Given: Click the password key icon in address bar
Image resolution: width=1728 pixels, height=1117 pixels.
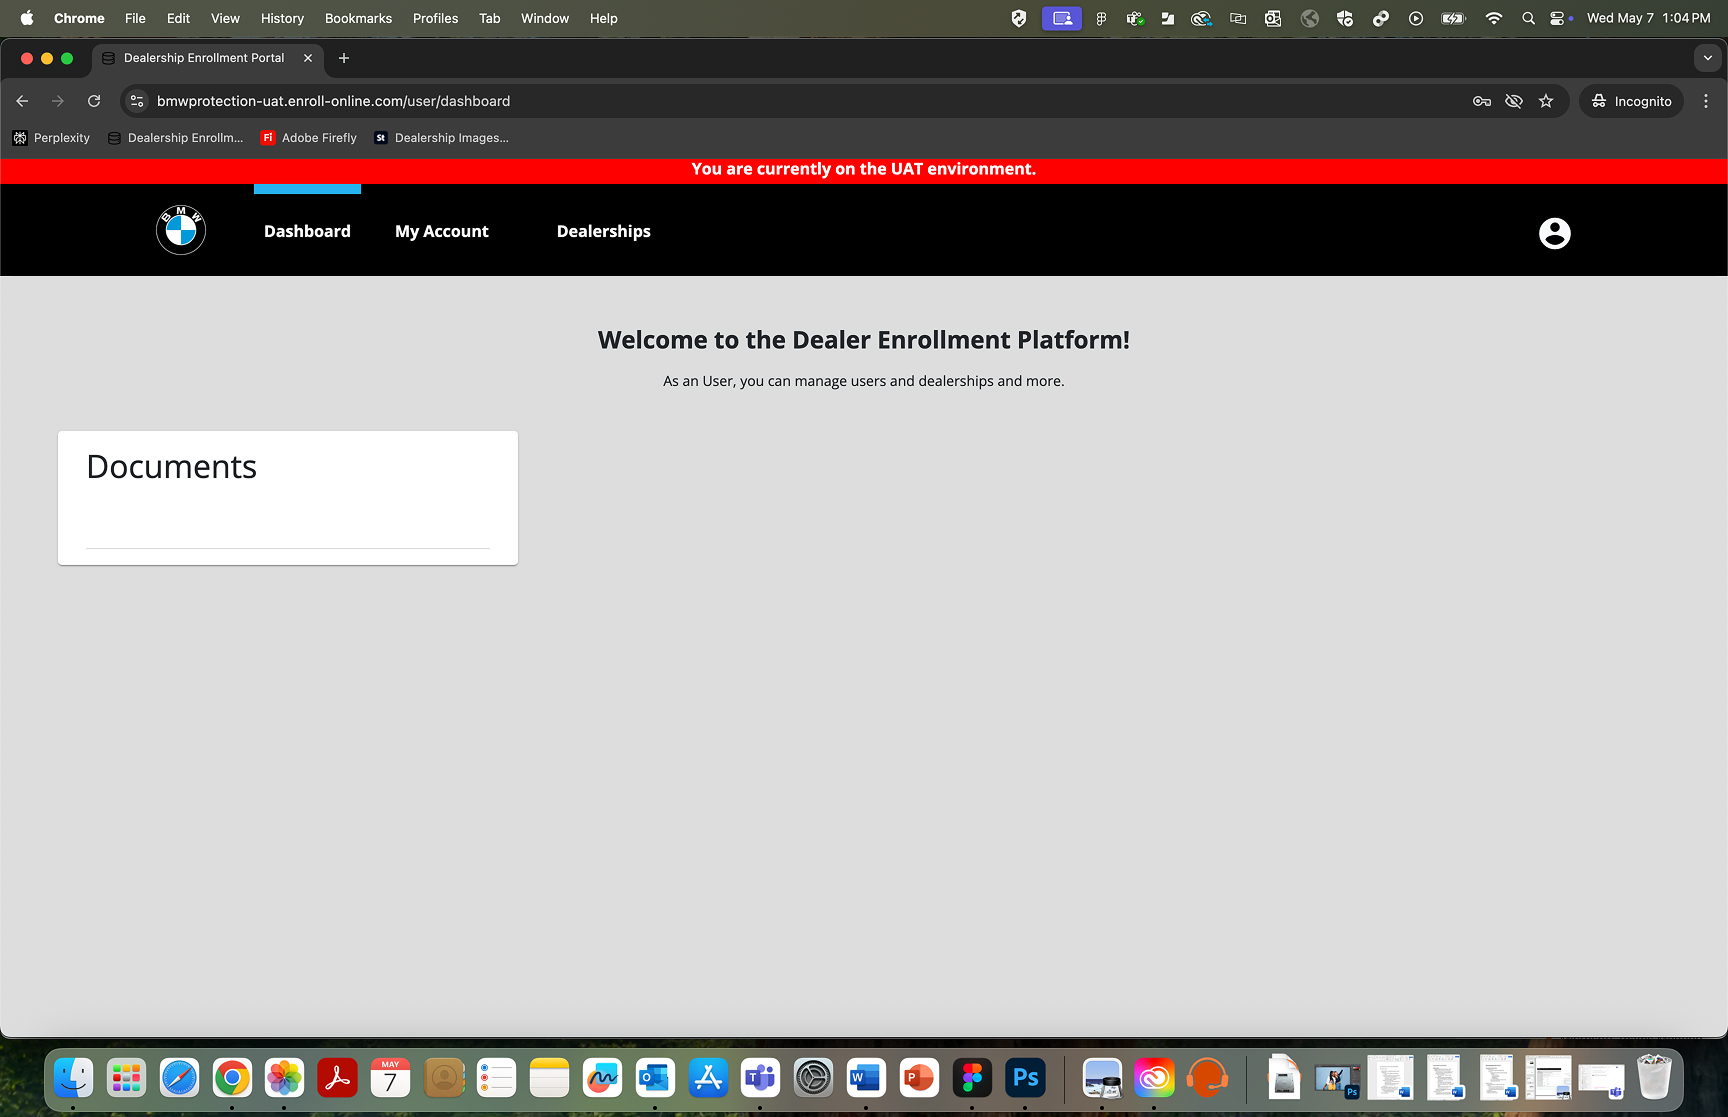Looking at the screenshot, I should pyautogui.click(x=1482, y=101).
